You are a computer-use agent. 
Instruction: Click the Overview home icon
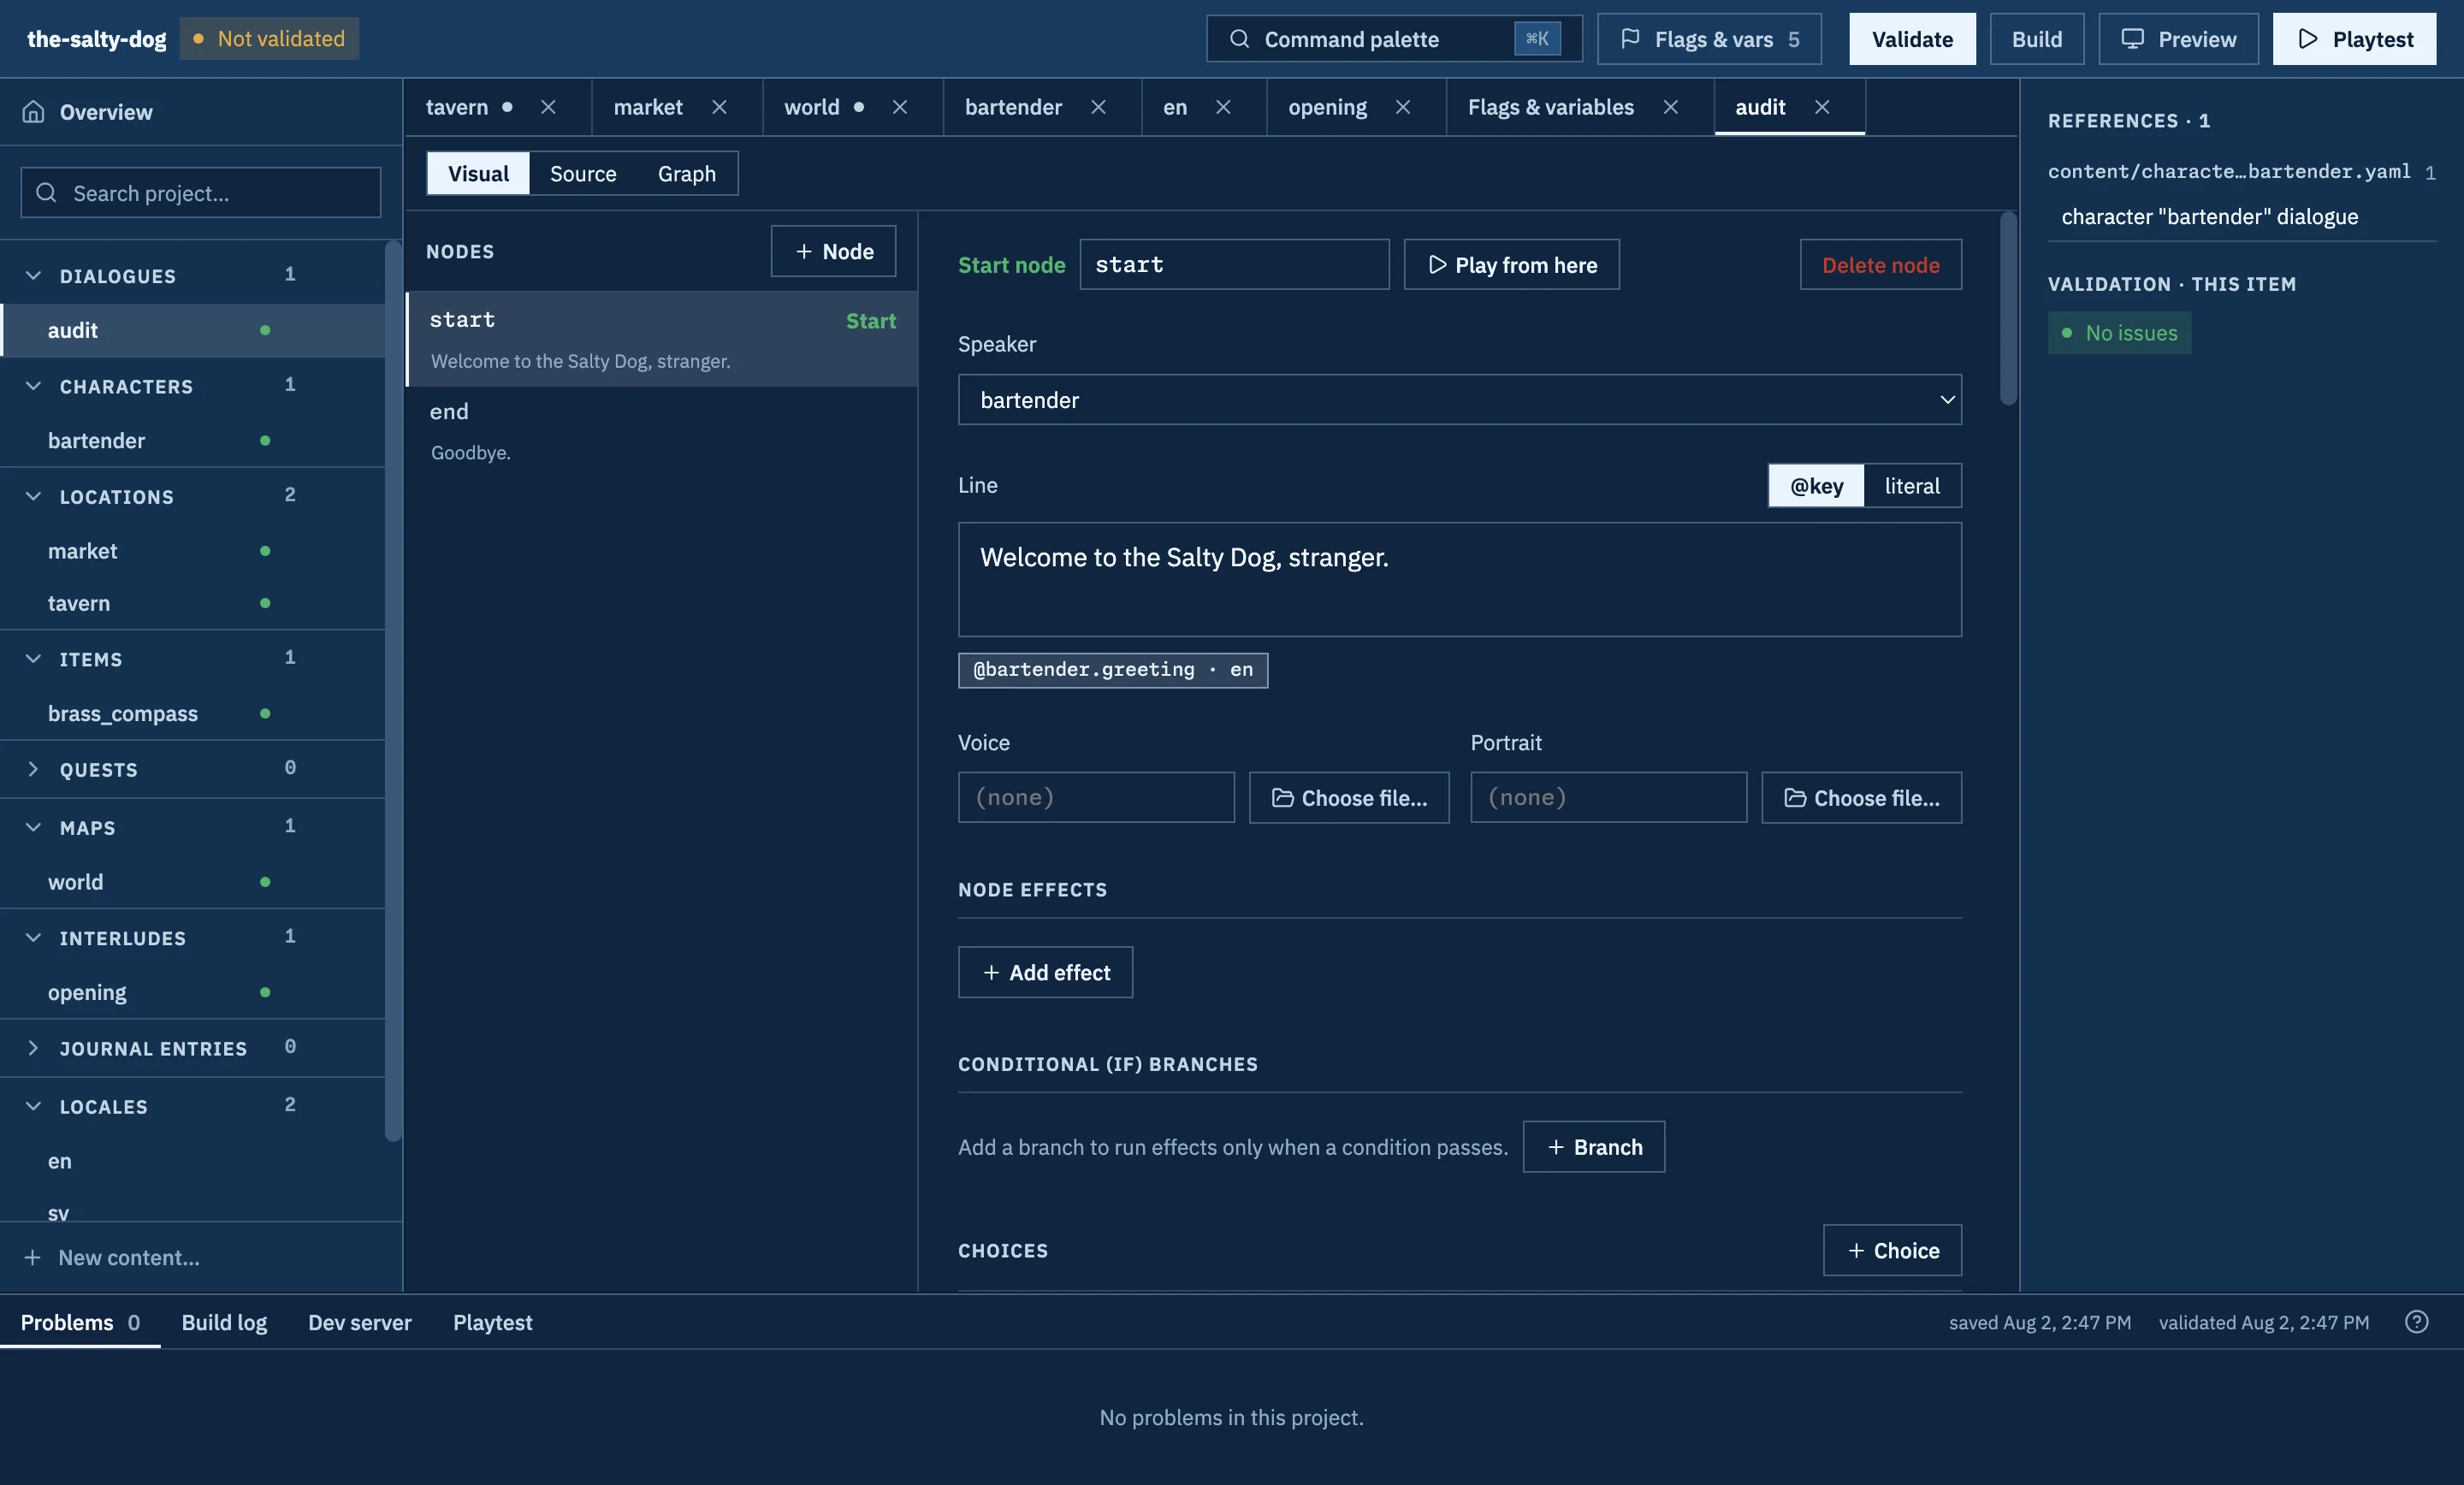34,112
